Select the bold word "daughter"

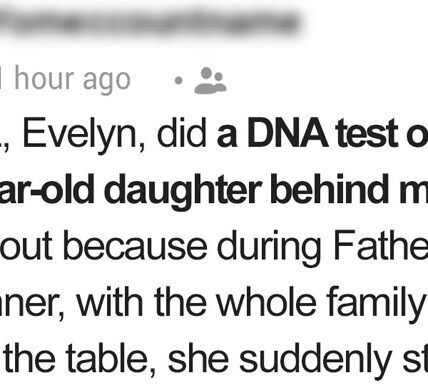click(x=183, y=192)
